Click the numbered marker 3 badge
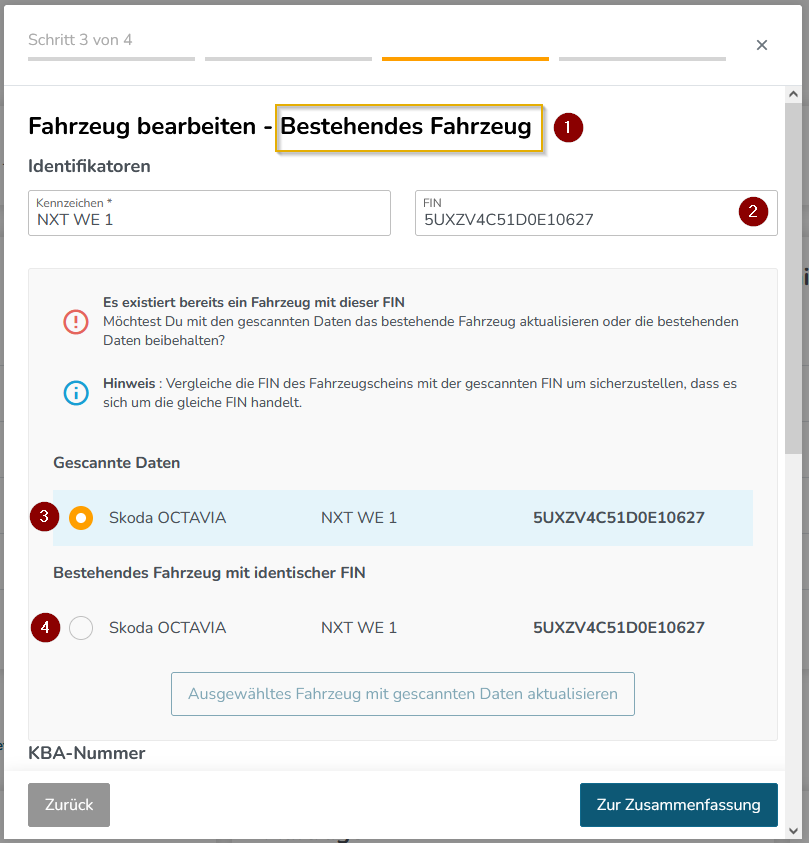This screenshot has height=843, width=809. point(44,517)
